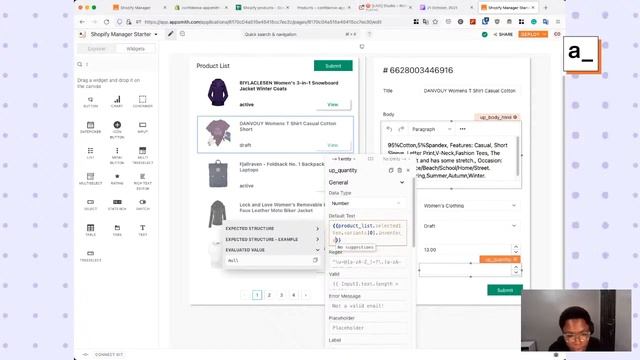Select the Table widget icon
The image size is (640, 360).
[x=91, y=228]
